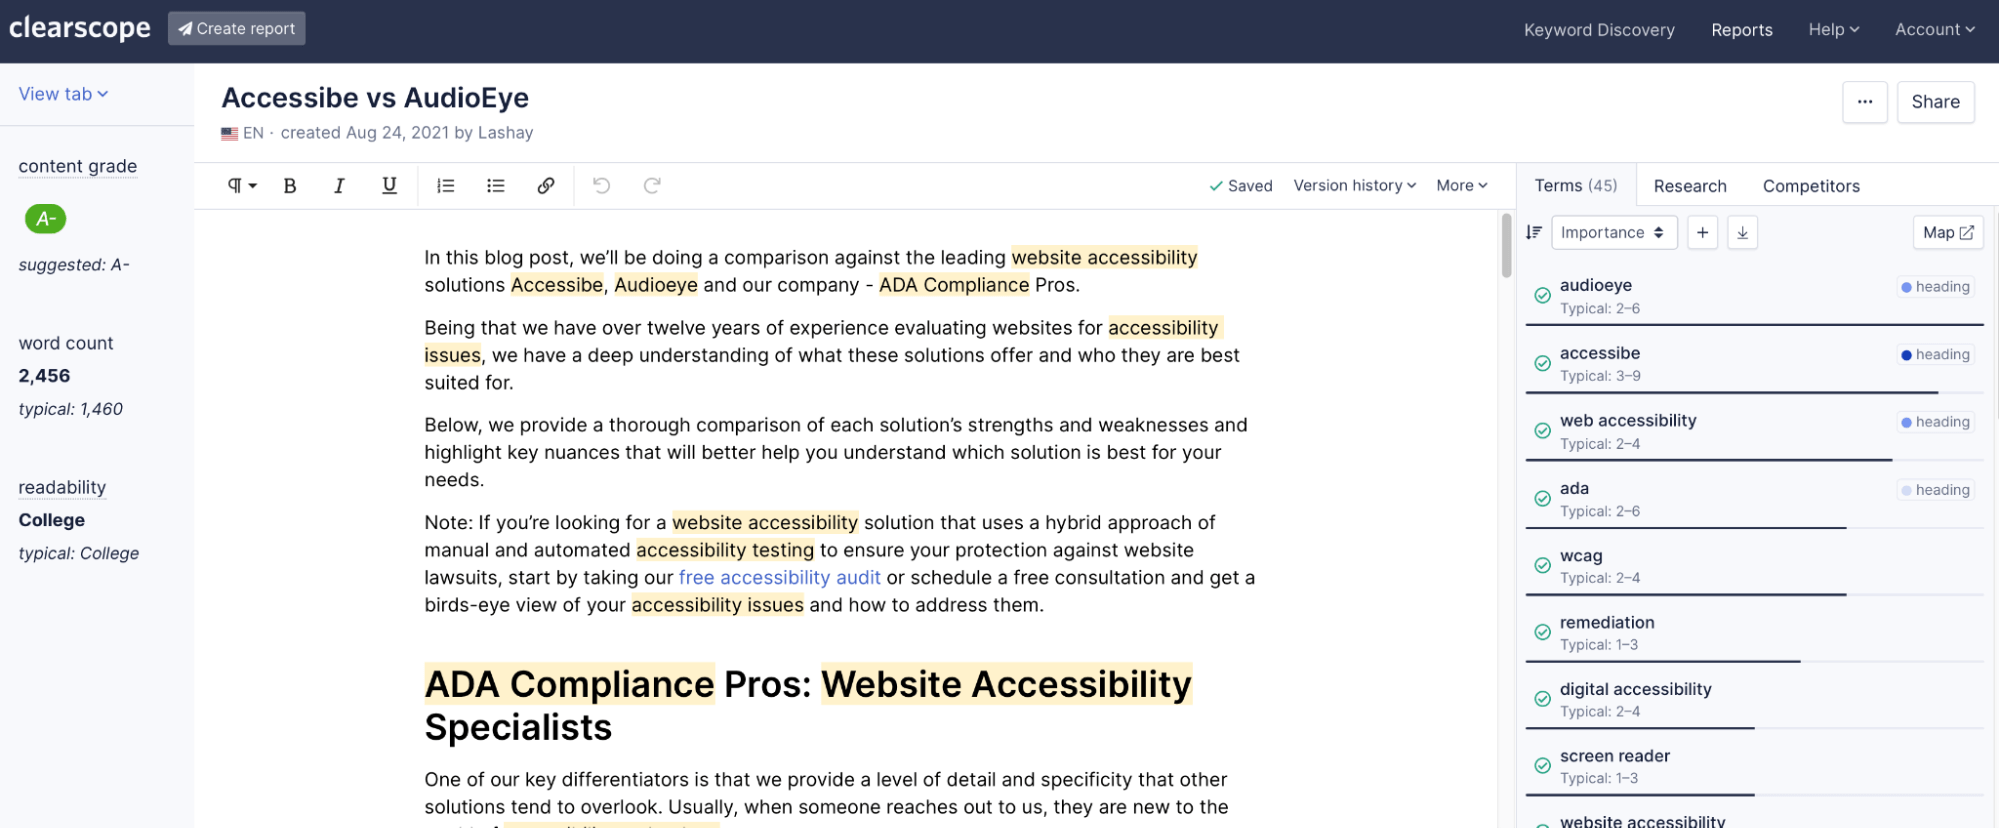The image size is (1999, 828).
Task: Open Version history dropdown
Action: tap(1355, 186)
